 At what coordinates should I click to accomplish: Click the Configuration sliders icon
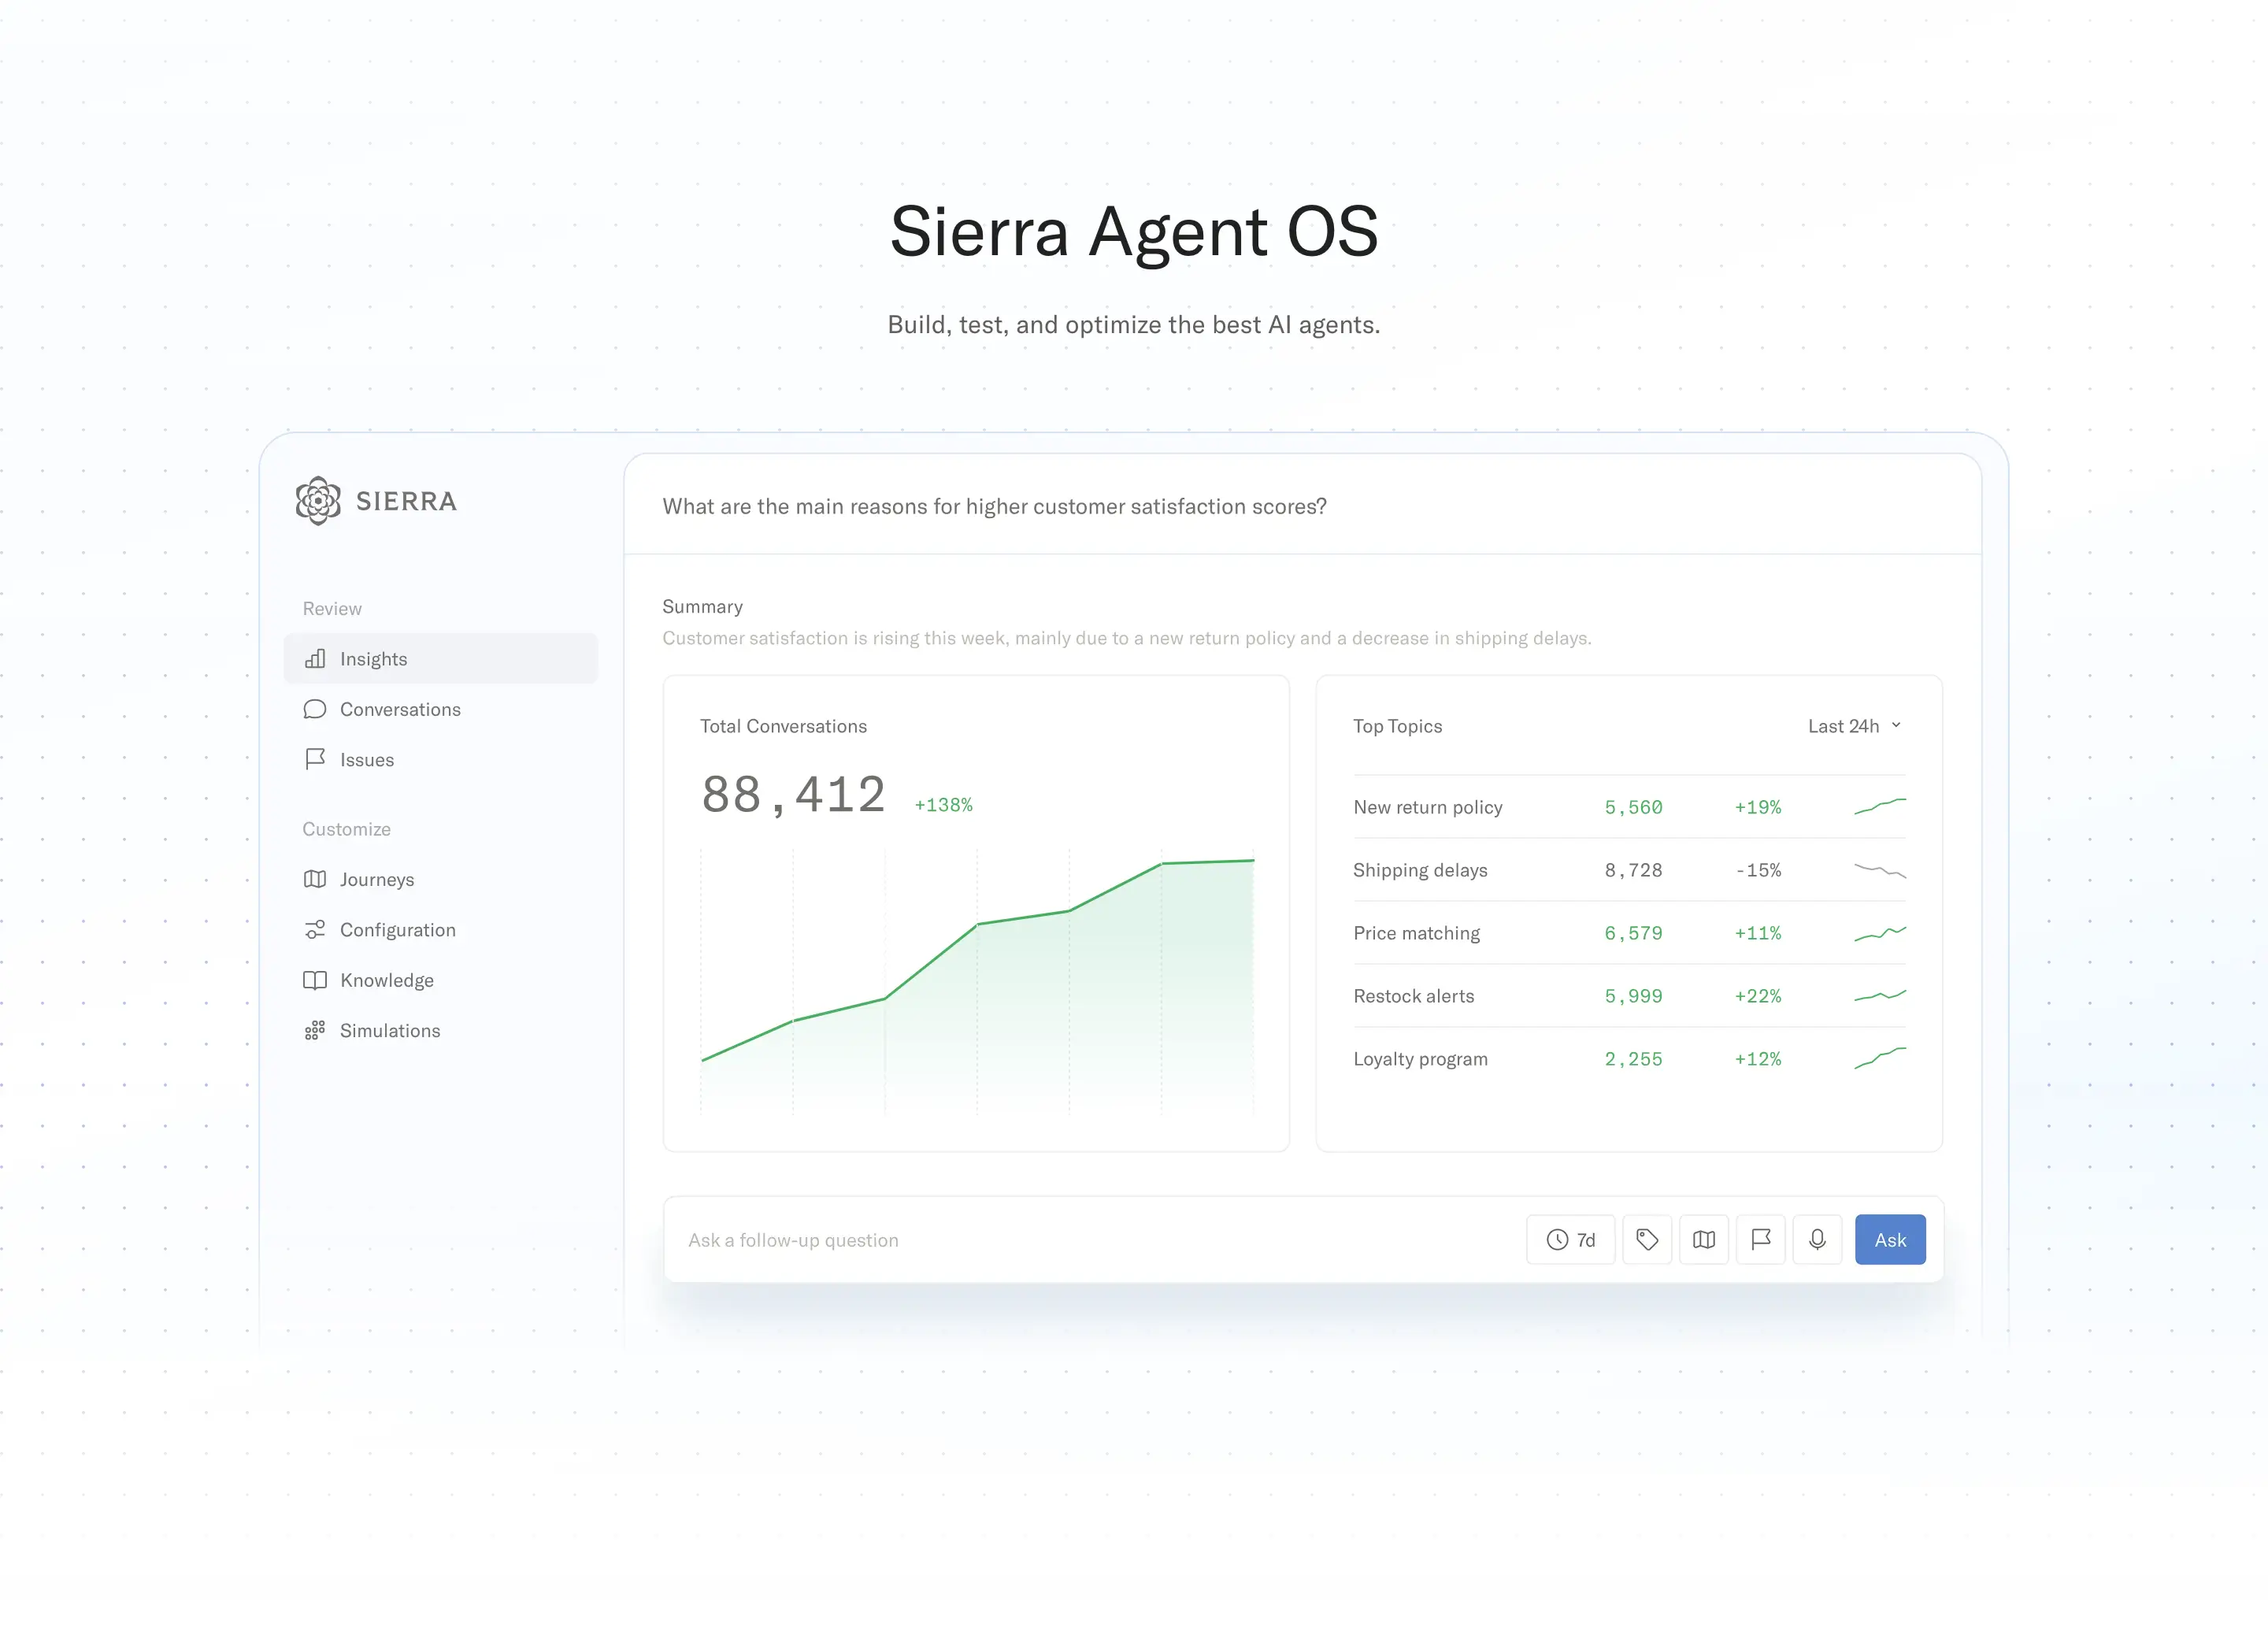[x=315, y=930]
